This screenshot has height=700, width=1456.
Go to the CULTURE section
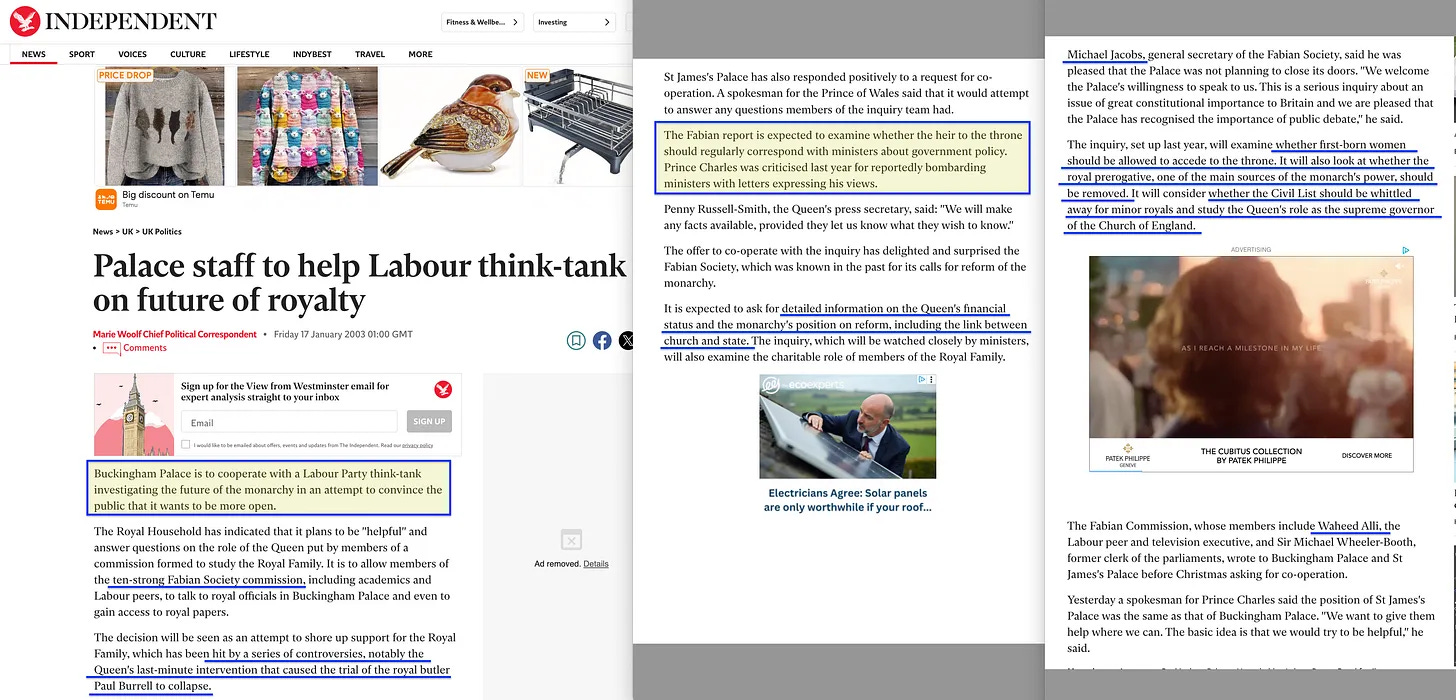(x=188, y=54)
